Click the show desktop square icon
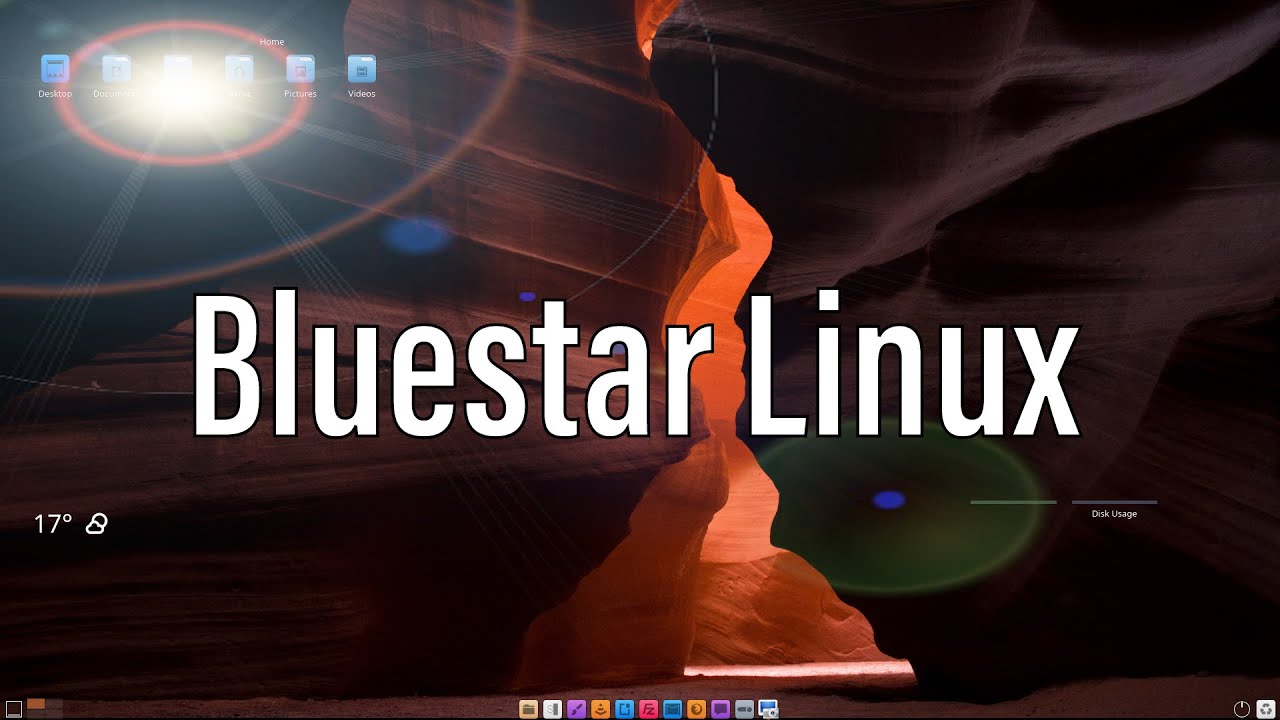The width and height of the screenshot is (1280, 720). click(14, 709)
